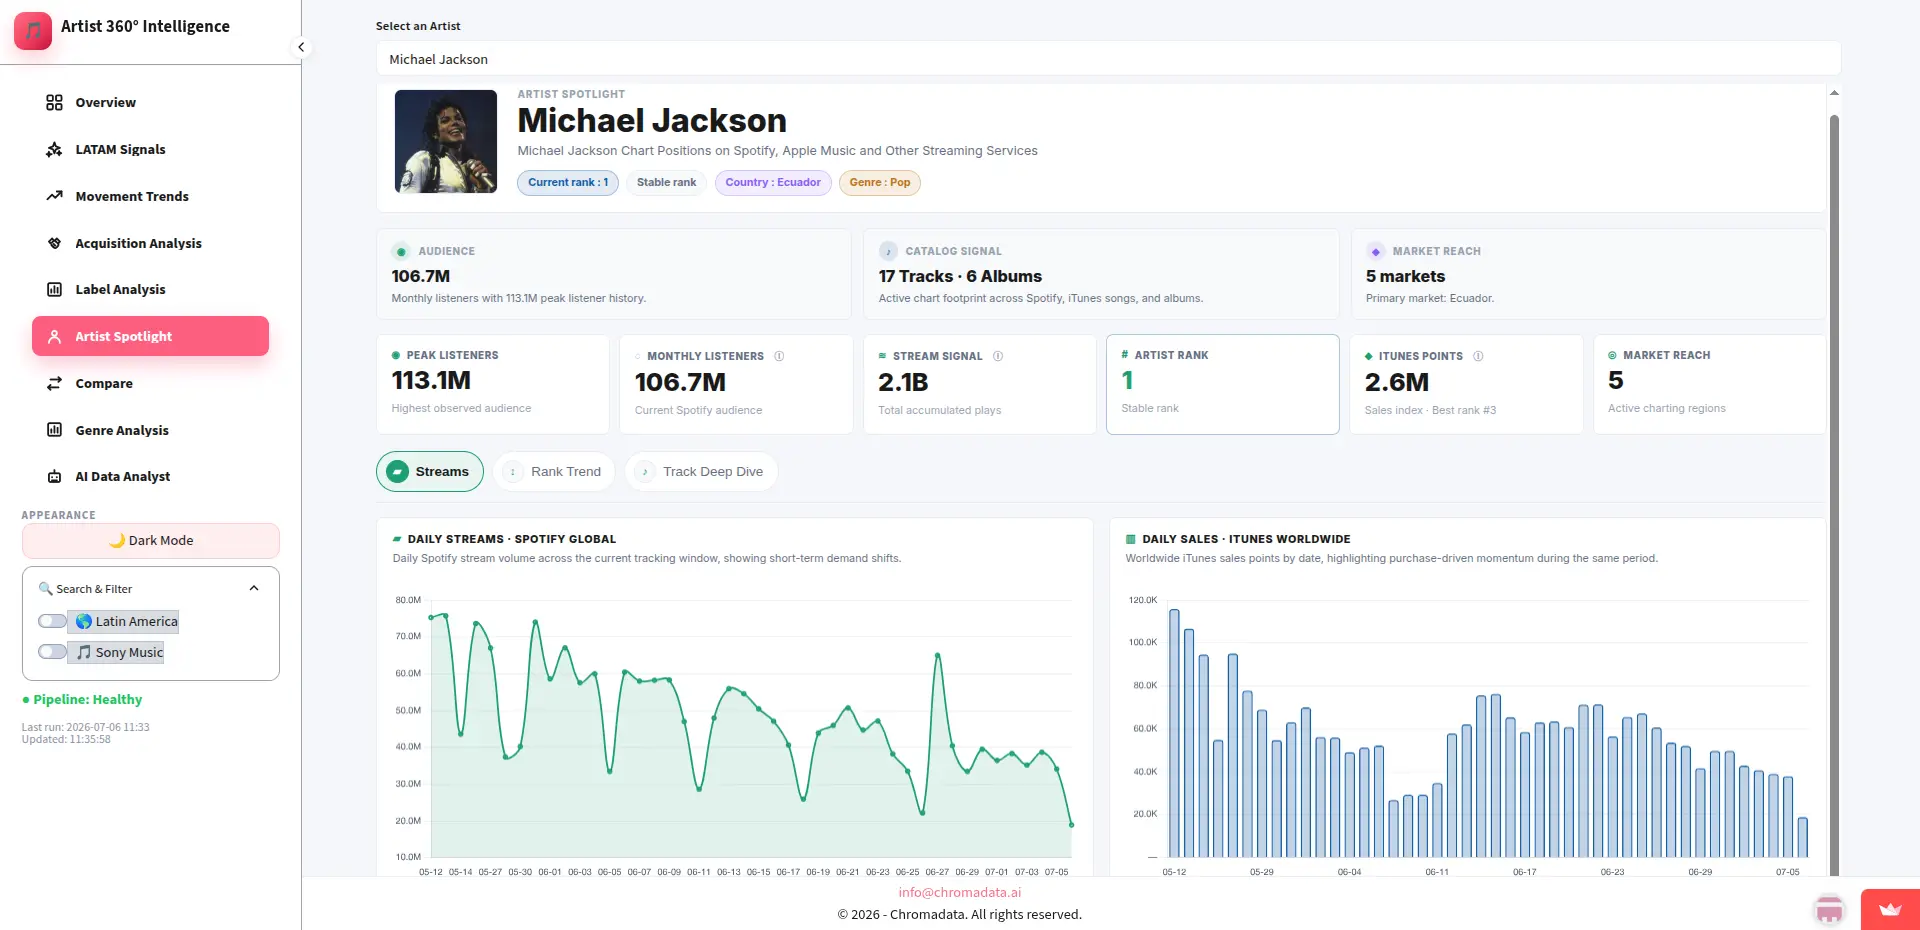Screen dimensions: 1920x930
Task: Click the Overview grid icon
Action: click(x=54, y=102)
